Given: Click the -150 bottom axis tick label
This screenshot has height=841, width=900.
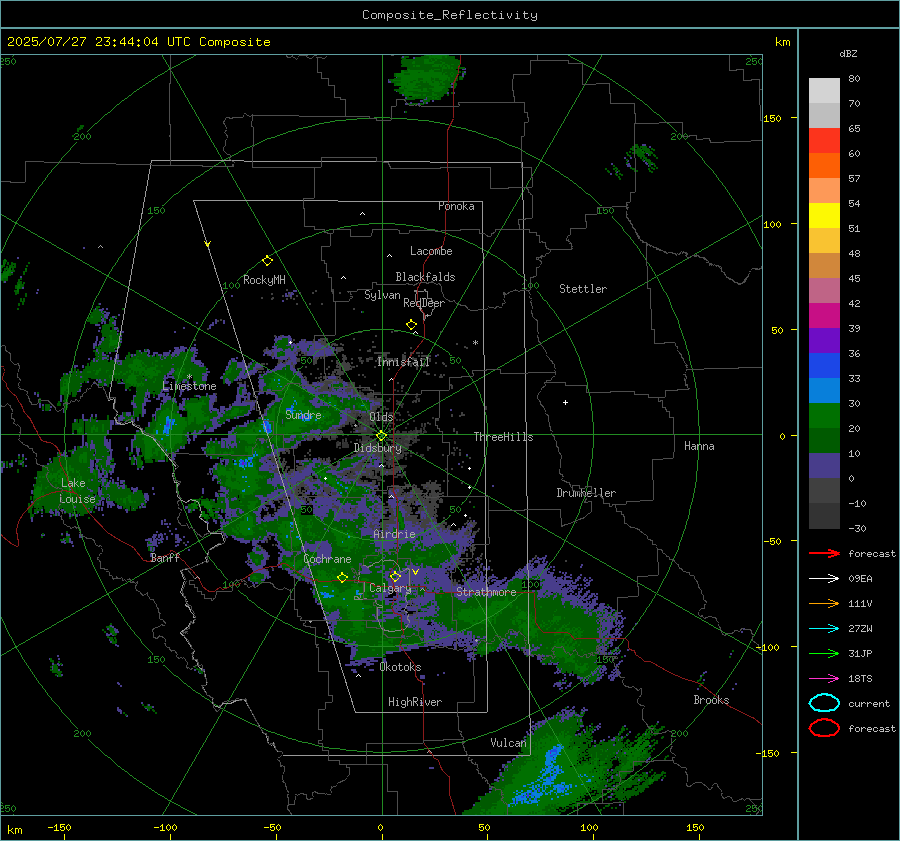Looking at the screenshot, I should tap(59, 827).
